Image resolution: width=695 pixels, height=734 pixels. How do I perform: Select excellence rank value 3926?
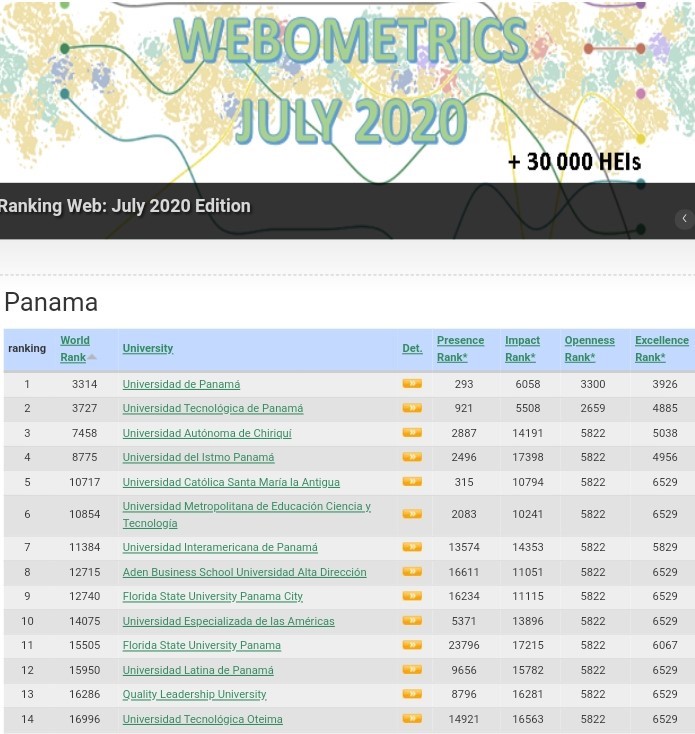[665, 384]
